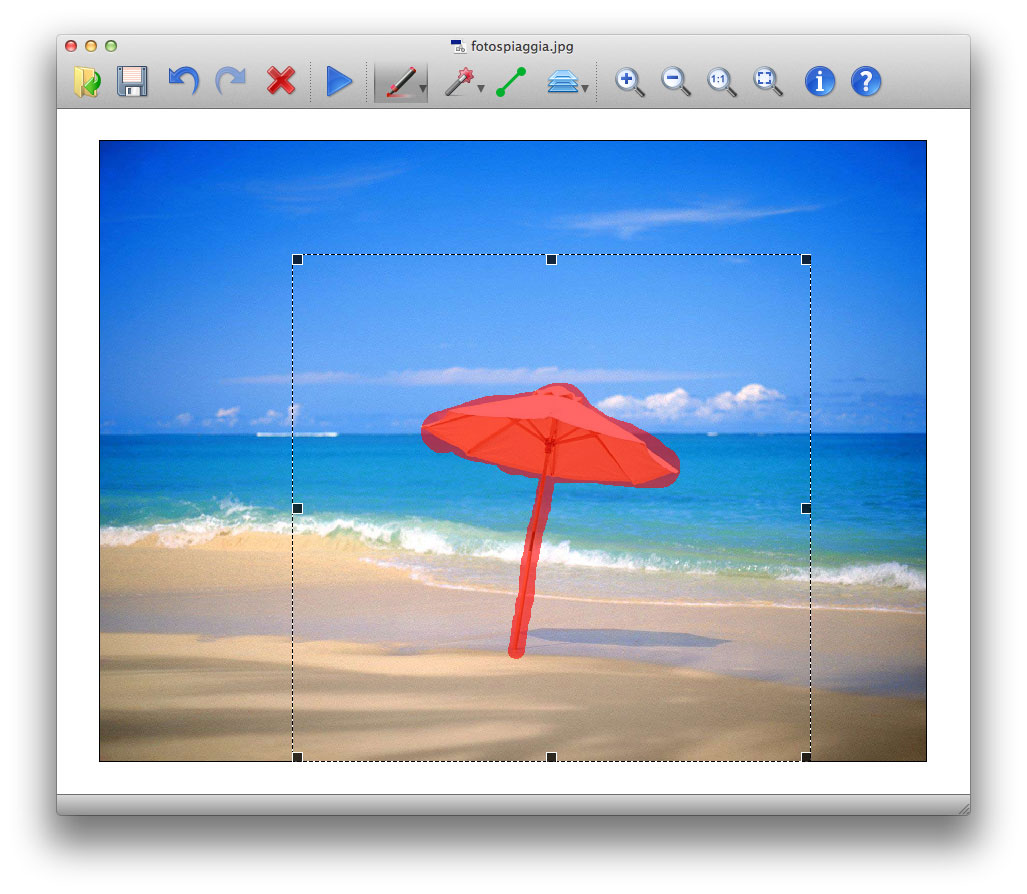
Task: Open an image file with the folder icon
Action: coord(87,82)
